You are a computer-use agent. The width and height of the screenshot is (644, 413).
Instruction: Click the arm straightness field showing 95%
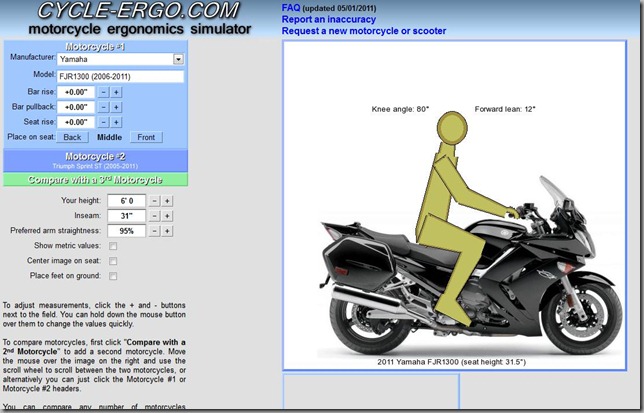pyautogui.click(x=126, y=231)
